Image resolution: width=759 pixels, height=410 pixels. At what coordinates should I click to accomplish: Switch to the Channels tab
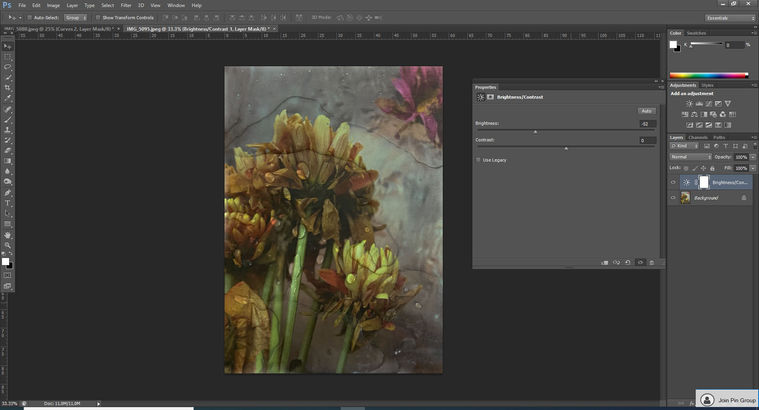(x=698, y=137)
